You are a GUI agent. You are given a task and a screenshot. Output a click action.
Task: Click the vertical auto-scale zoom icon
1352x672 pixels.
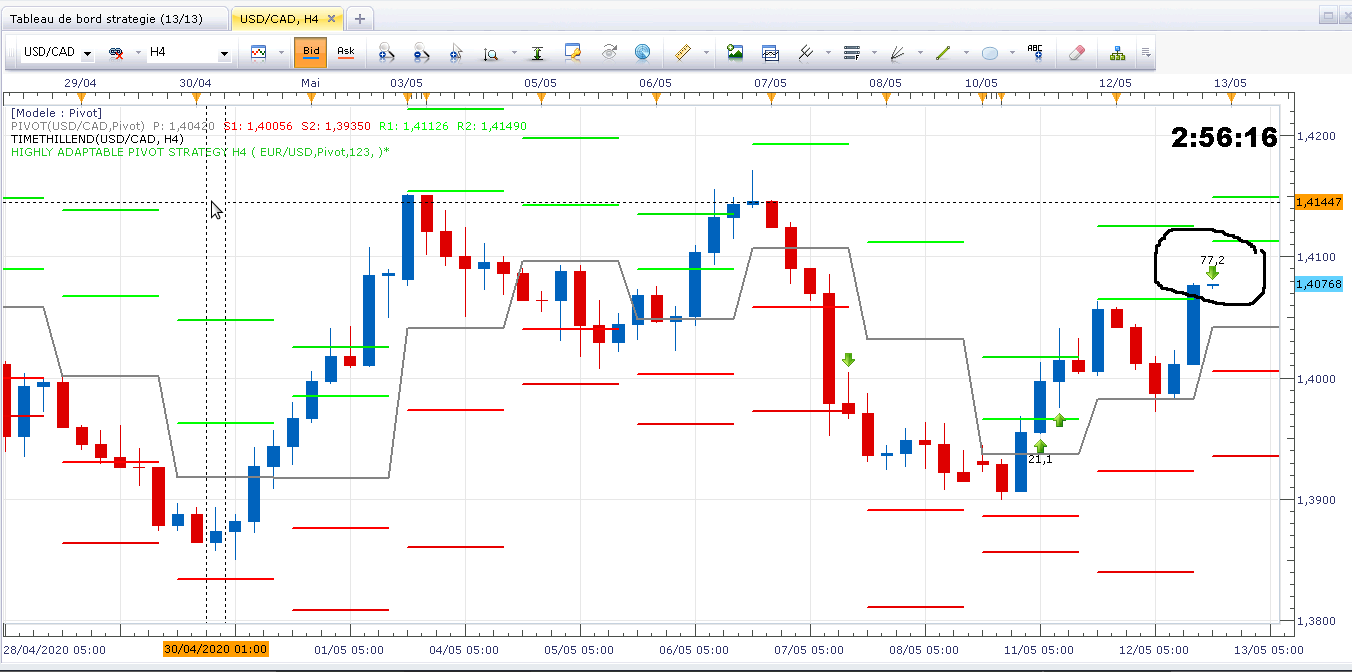point(491,53)
